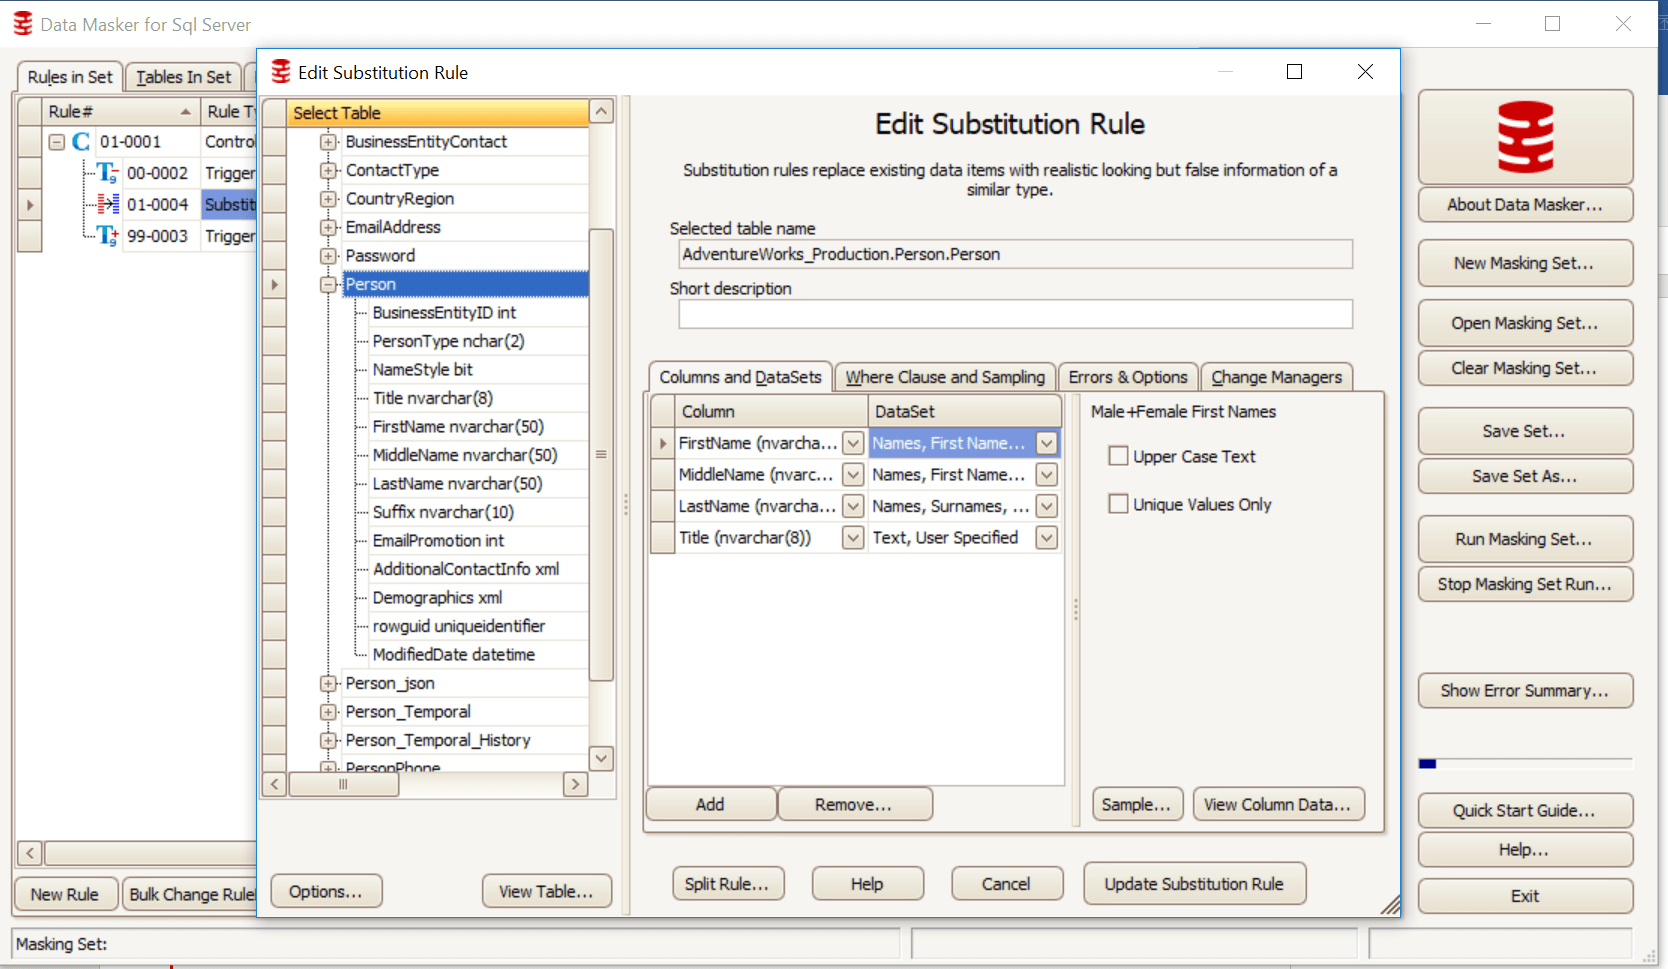The height and width of the screenshot is (969, 1668).
Task: Collapse the Person table node
Action: (328, 284)
